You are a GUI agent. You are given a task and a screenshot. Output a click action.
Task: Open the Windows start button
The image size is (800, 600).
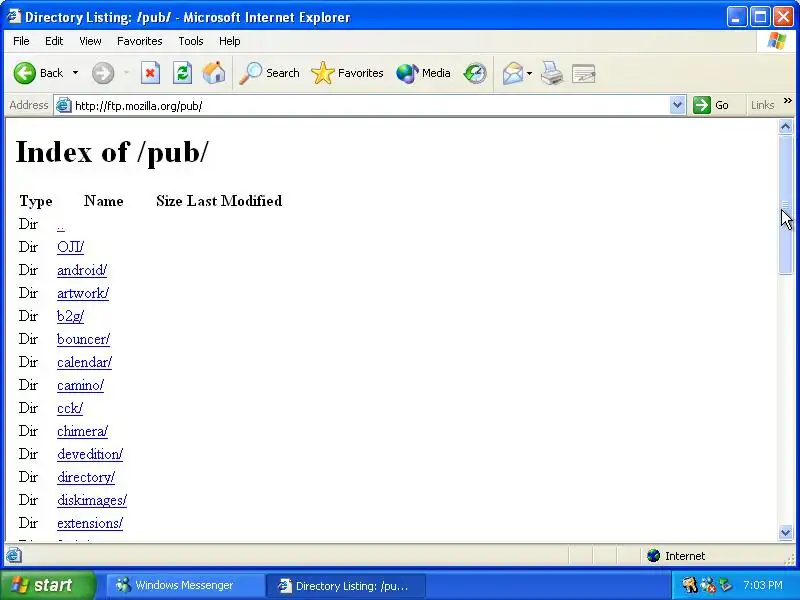click(x=48, y=585)
